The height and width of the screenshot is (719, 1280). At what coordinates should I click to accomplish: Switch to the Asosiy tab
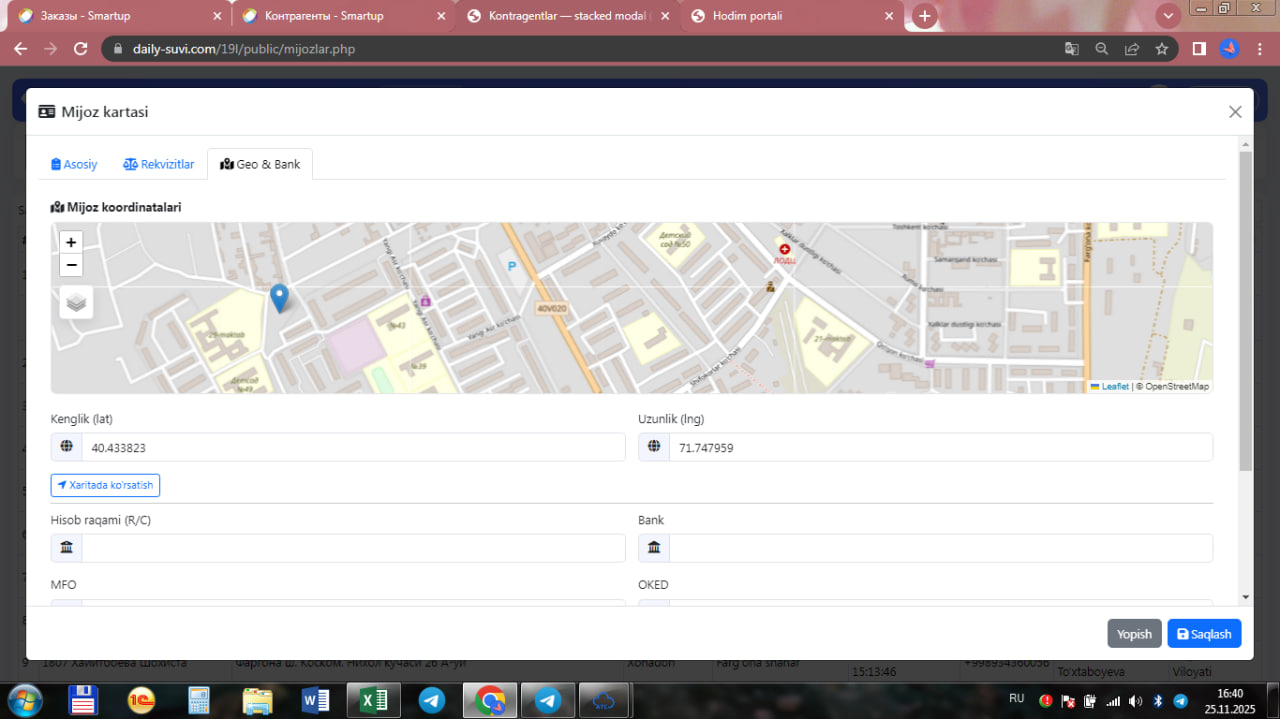coord(74,164)
